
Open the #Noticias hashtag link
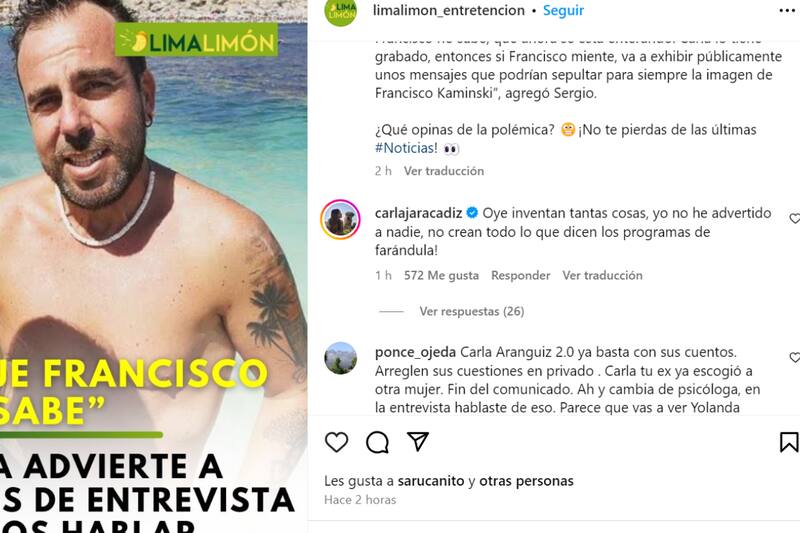pyautogui.click(x=406, y=148)
